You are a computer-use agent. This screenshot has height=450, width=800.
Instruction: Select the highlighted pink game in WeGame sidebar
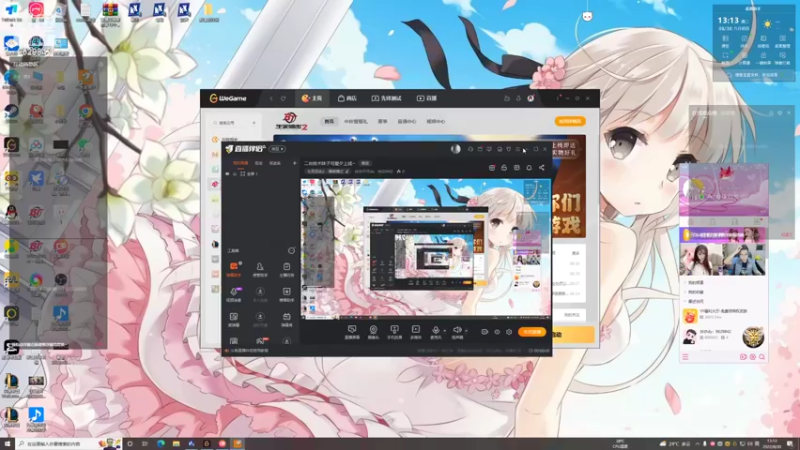point(215,184)
